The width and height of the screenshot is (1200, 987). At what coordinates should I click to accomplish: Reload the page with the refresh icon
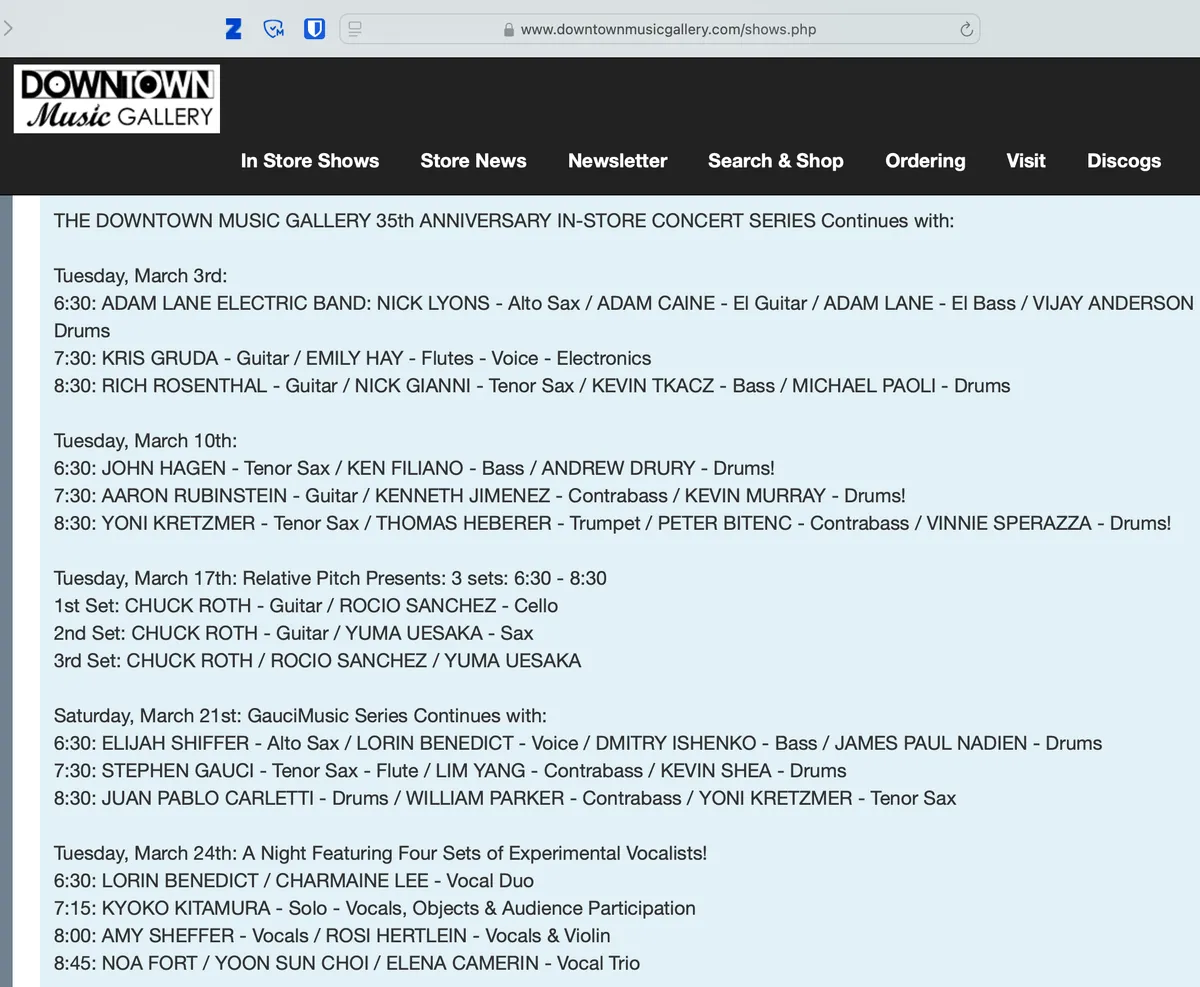click(x=966, y=29)
